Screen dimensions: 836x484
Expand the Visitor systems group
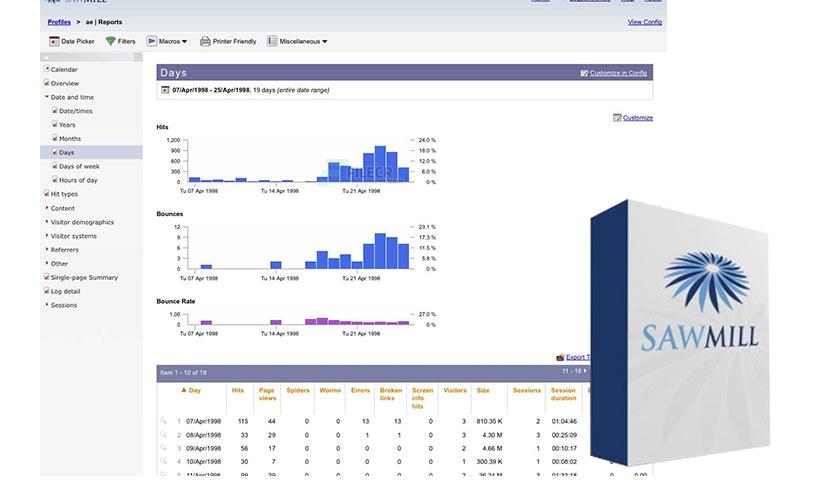coord(46,236)
